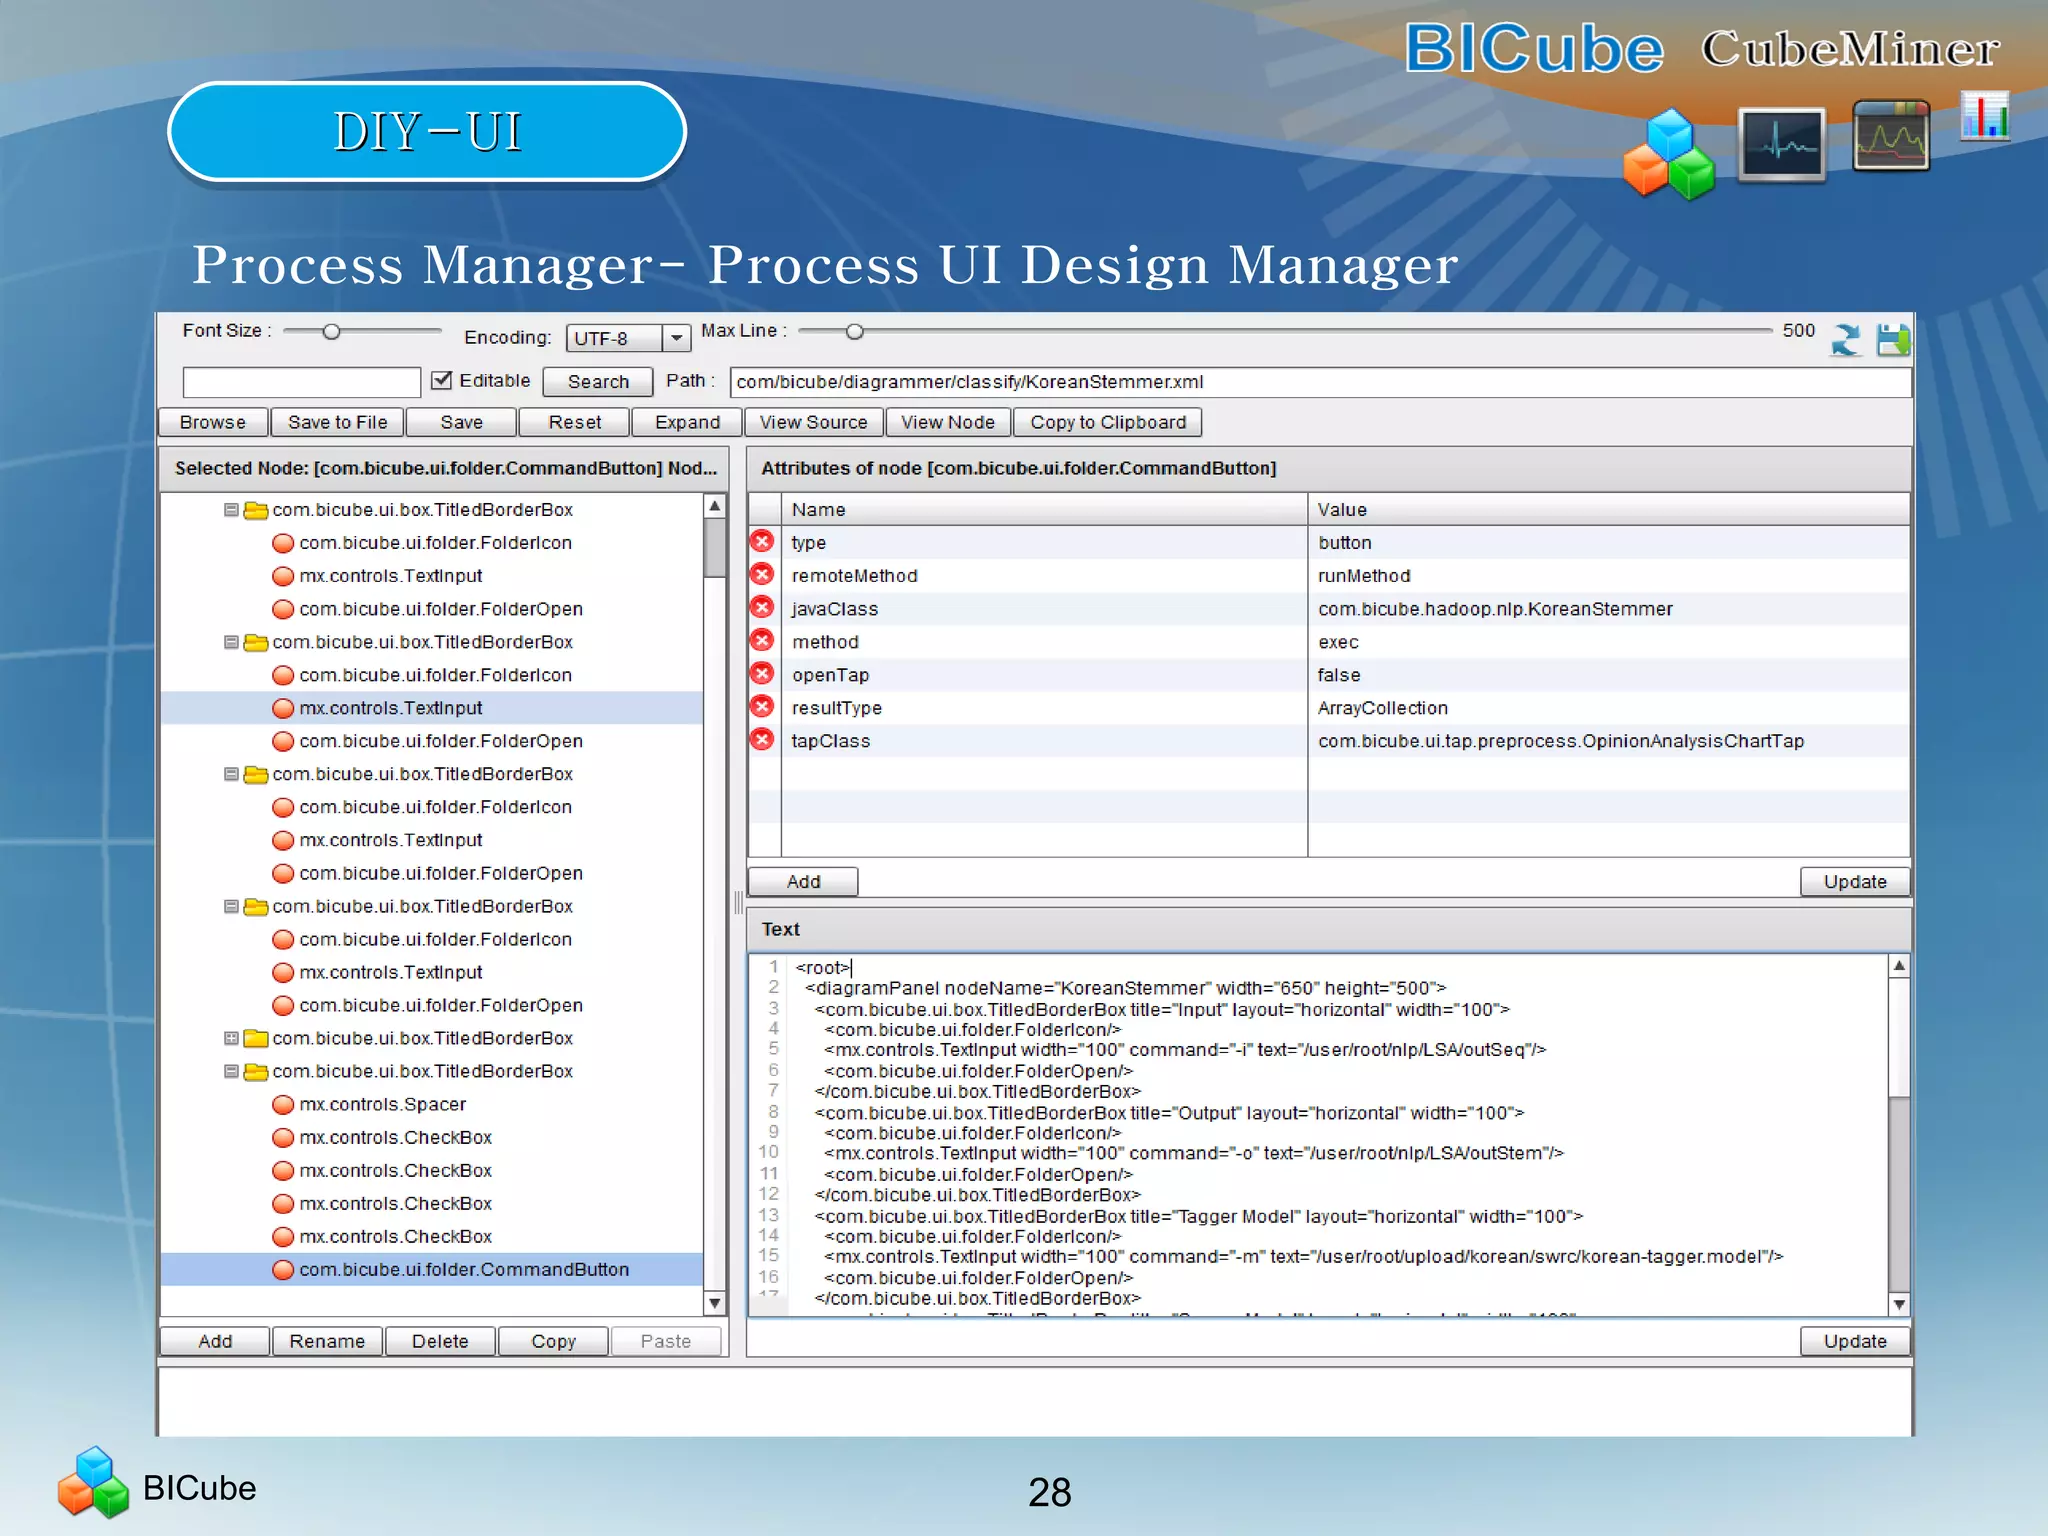This screenshot has height=1536, width=2048.
Task: Click the refresh arrows icon
Action: (x=1845, y=340)
